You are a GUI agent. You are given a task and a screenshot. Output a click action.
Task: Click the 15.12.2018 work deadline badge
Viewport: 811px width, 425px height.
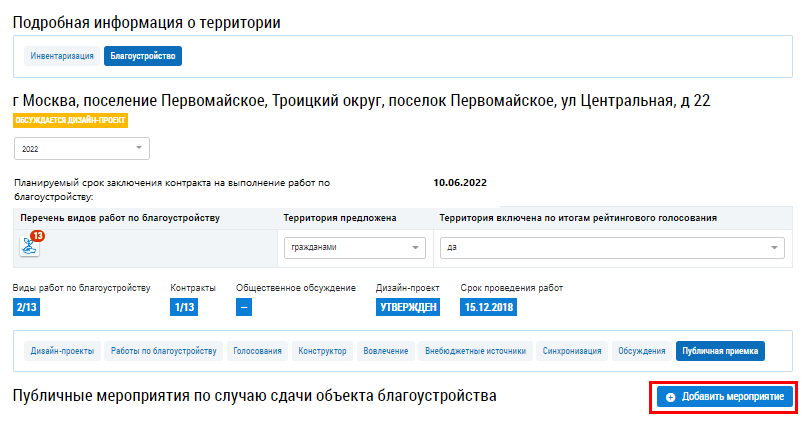tap(488, 307)
